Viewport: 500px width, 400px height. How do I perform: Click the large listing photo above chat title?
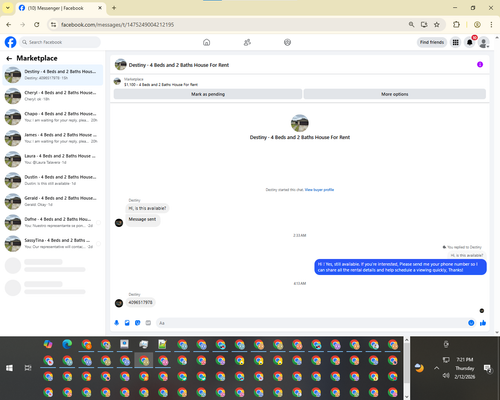[300, 123]
